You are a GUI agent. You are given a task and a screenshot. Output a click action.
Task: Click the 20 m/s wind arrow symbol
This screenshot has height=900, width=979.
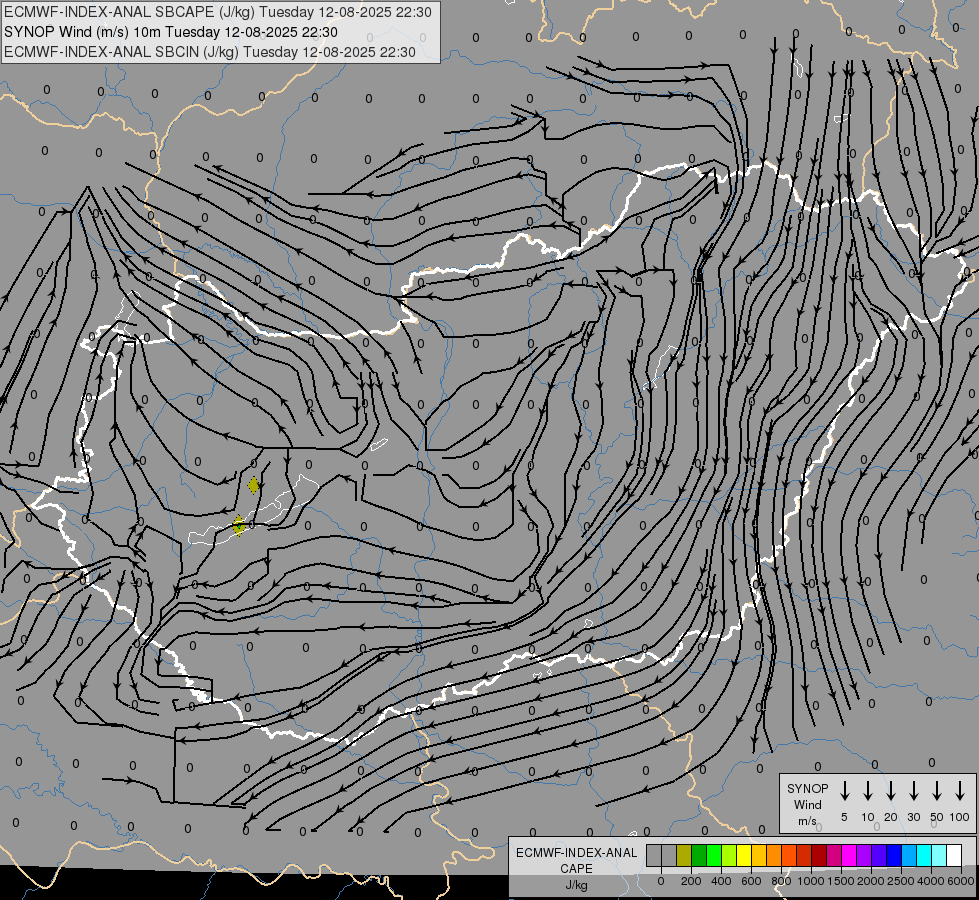point(890,791)
